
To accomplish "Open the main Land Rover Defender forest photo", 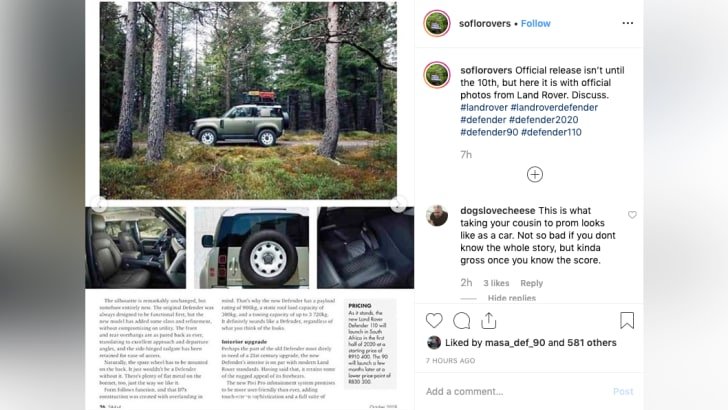I will 248,100.
